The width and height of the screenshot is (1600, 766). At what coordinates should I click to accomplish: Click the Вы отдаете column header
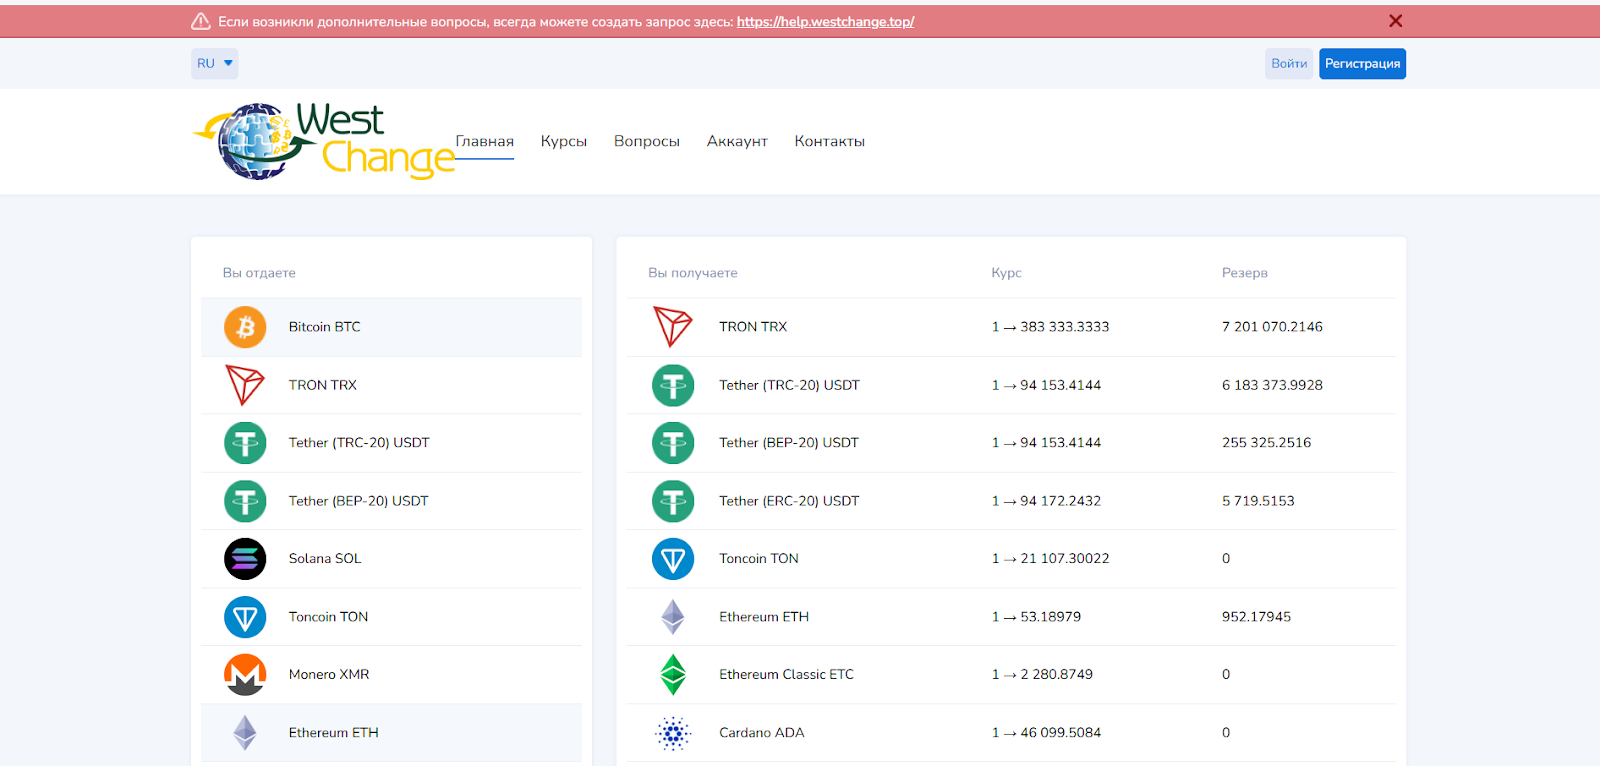[259, 273]
